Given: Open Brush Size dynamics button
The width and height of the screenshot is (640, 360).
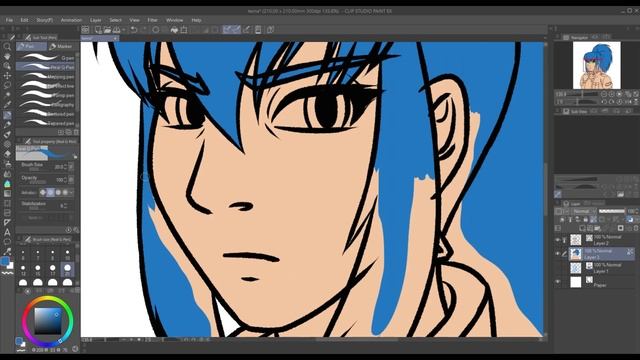Looking at the screenshot, I should 71,167.
